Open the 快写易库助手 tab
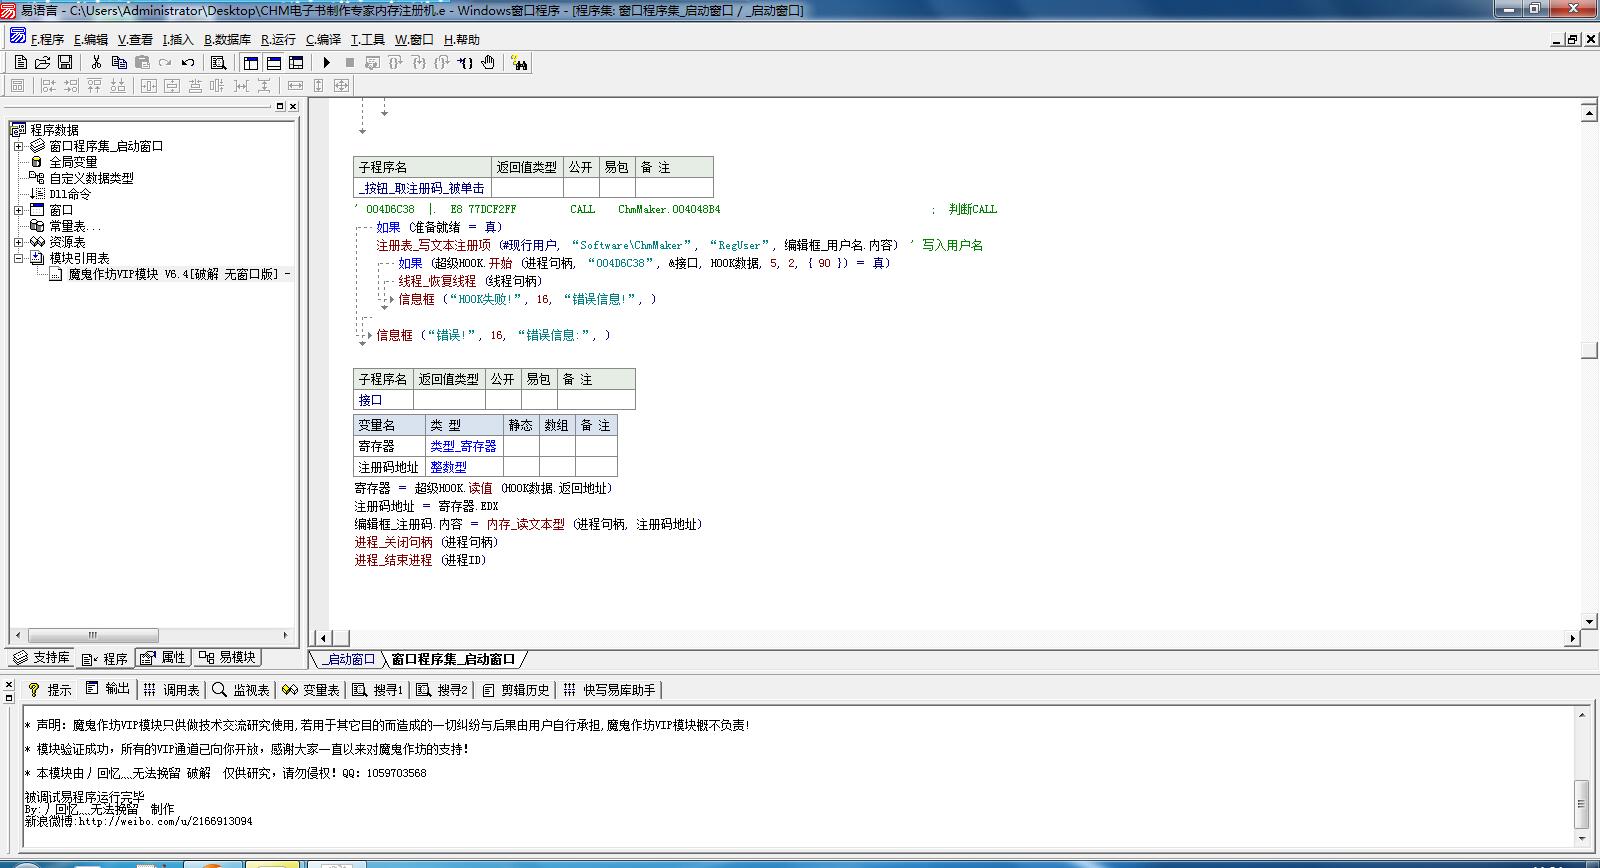Screen dimensions: 1600x868 click(x=609, y=690)
